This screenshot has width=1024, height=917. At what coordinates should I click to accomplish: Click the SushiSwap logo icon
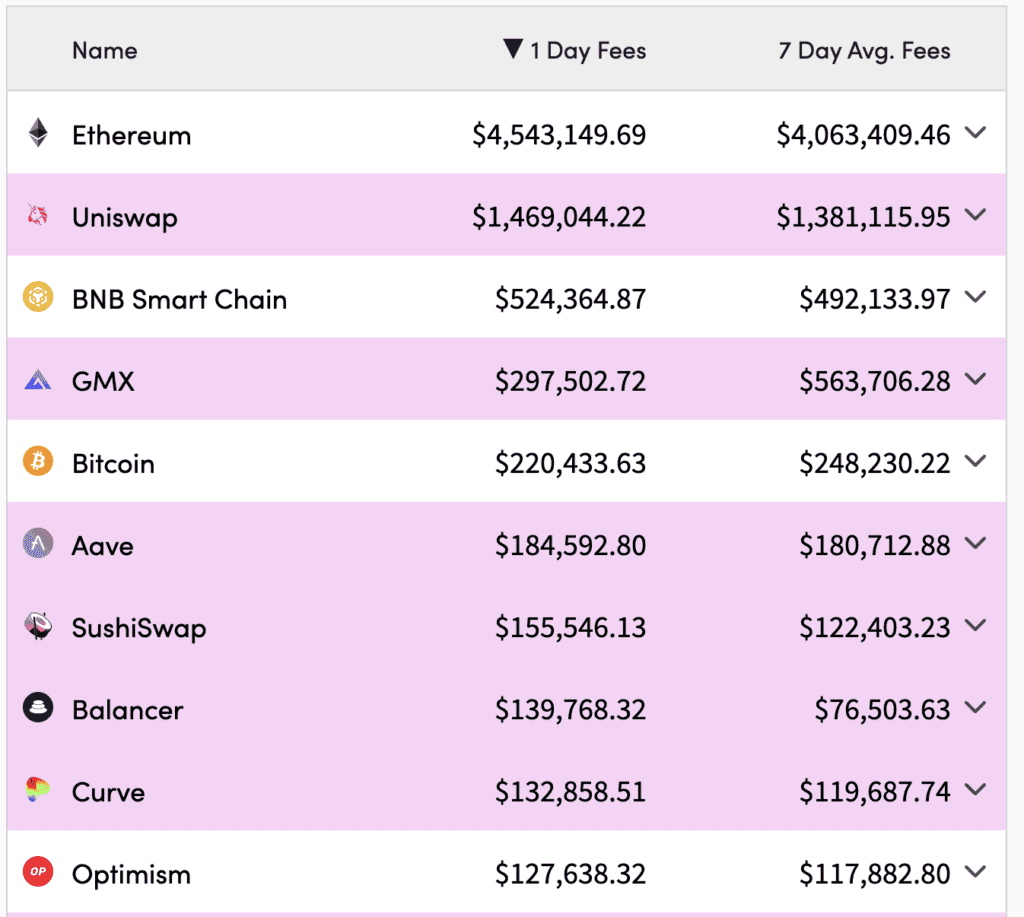point(38,626)
